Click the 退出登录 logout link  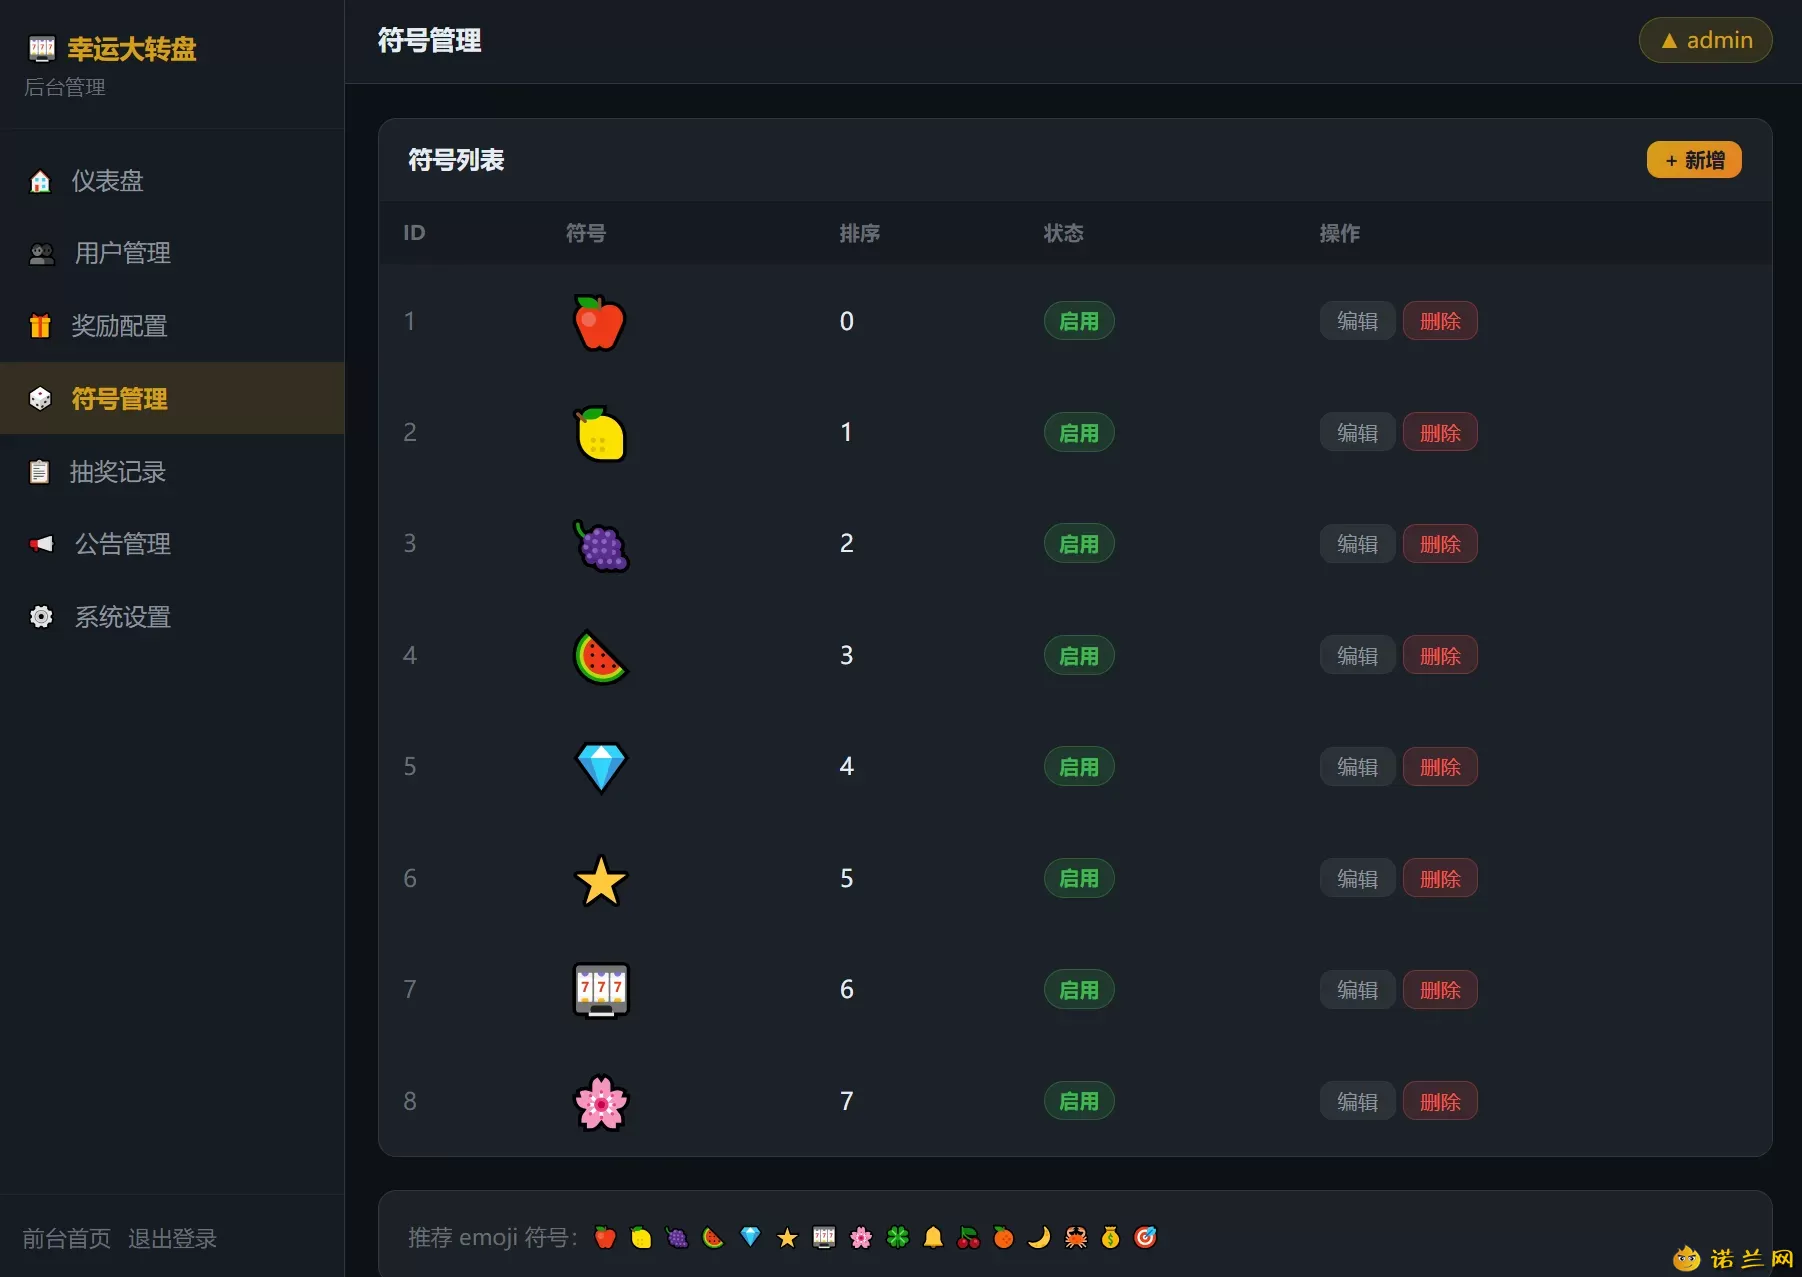click(x=172, y=1239)
